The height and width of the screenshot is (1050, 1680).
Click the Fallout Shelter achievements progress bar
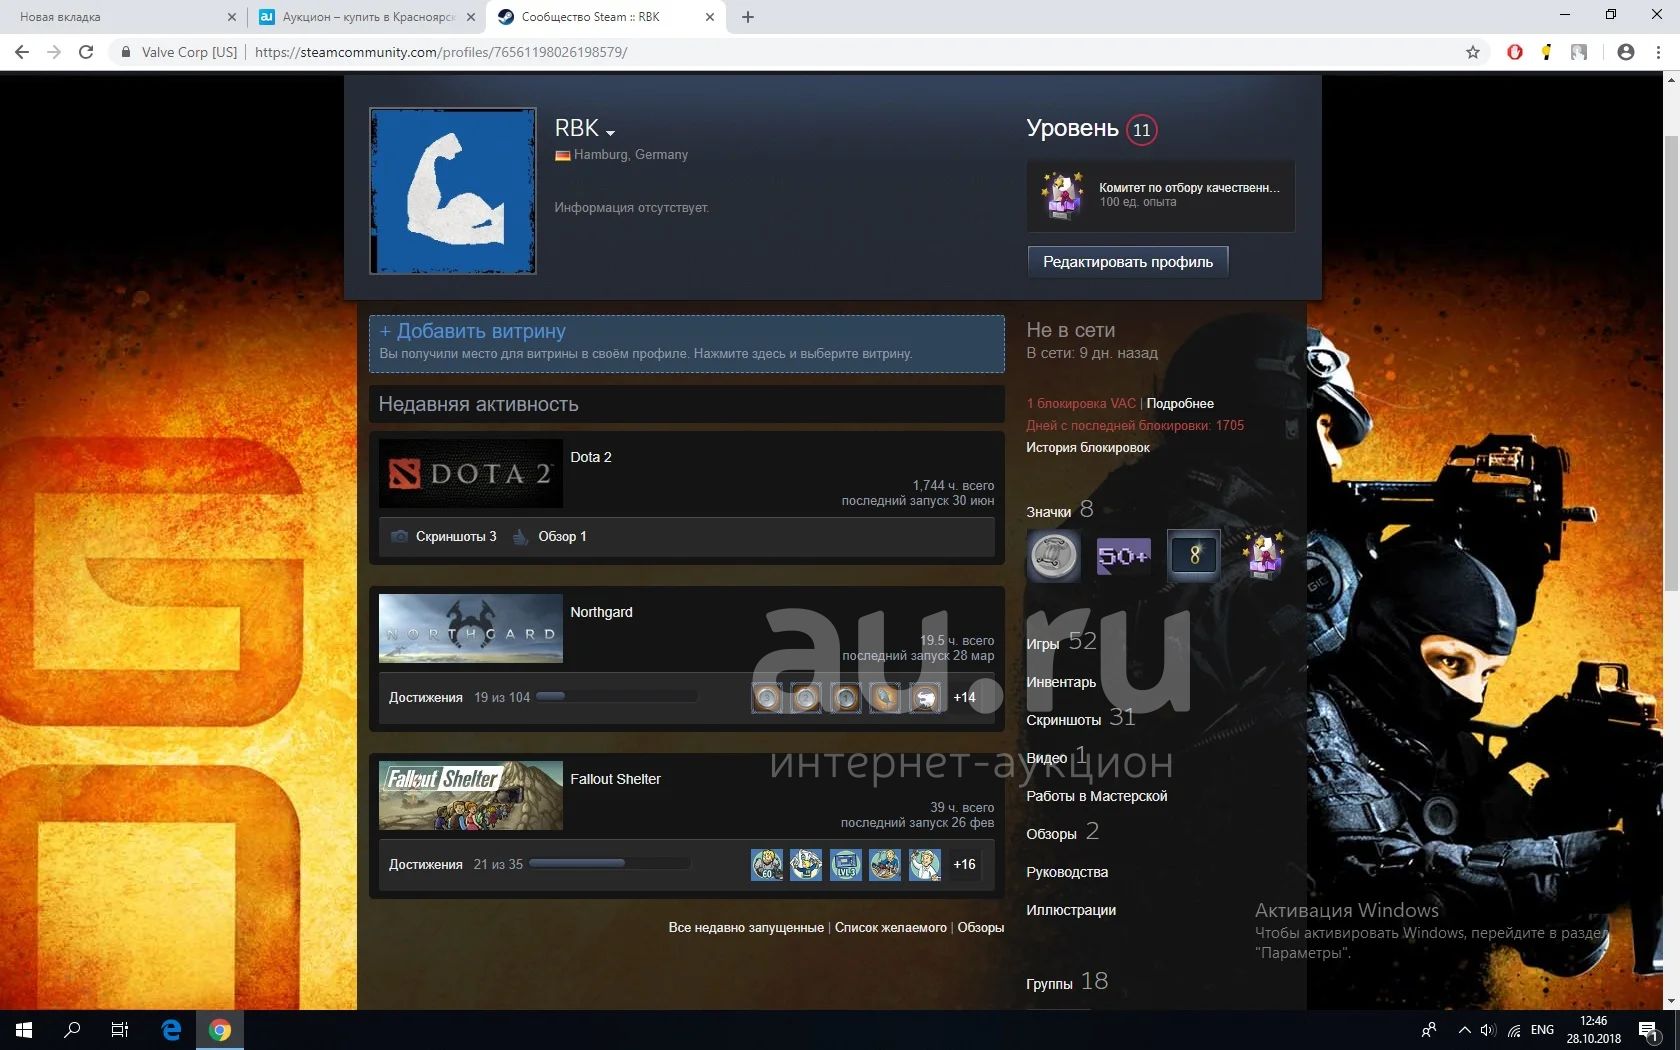tap(610, 863)
